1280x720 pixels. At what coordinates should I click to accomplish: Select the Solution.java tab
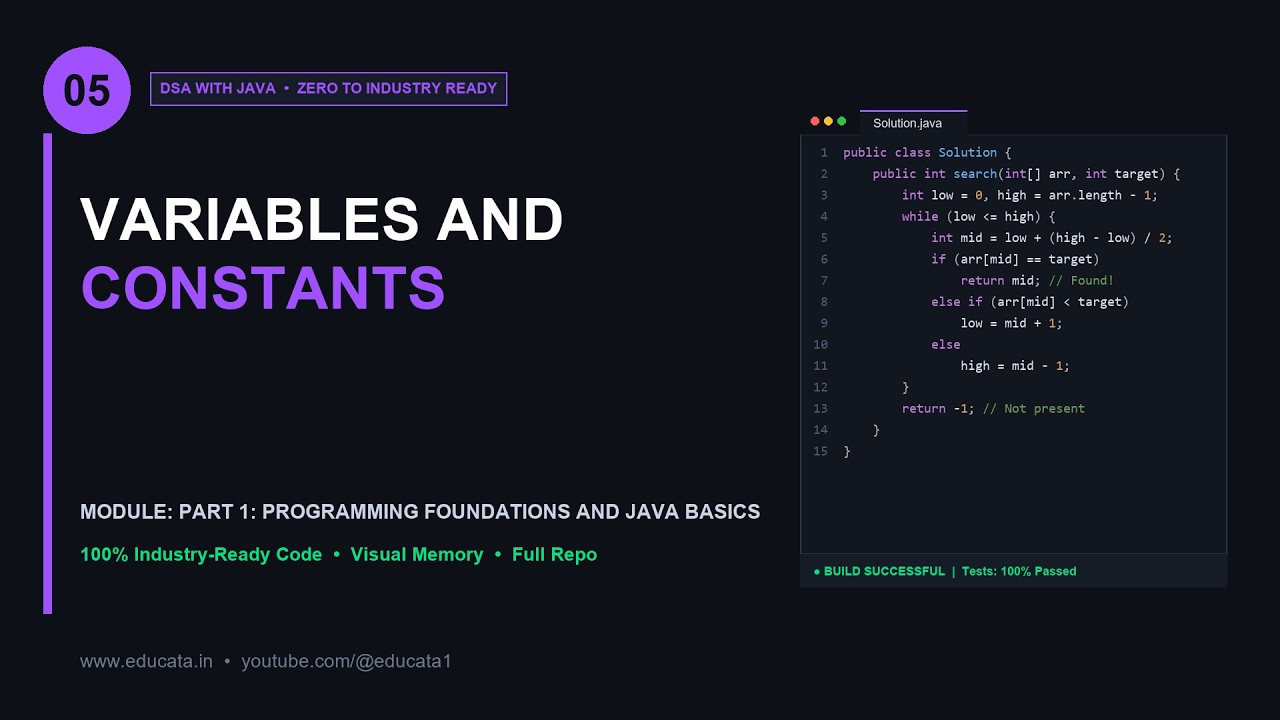click(913, 123)
